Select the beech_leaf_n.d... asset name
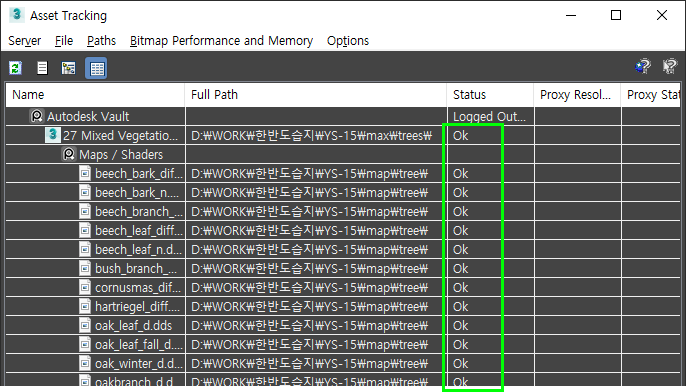Screen dimensions: 686x392 [138, 250]
